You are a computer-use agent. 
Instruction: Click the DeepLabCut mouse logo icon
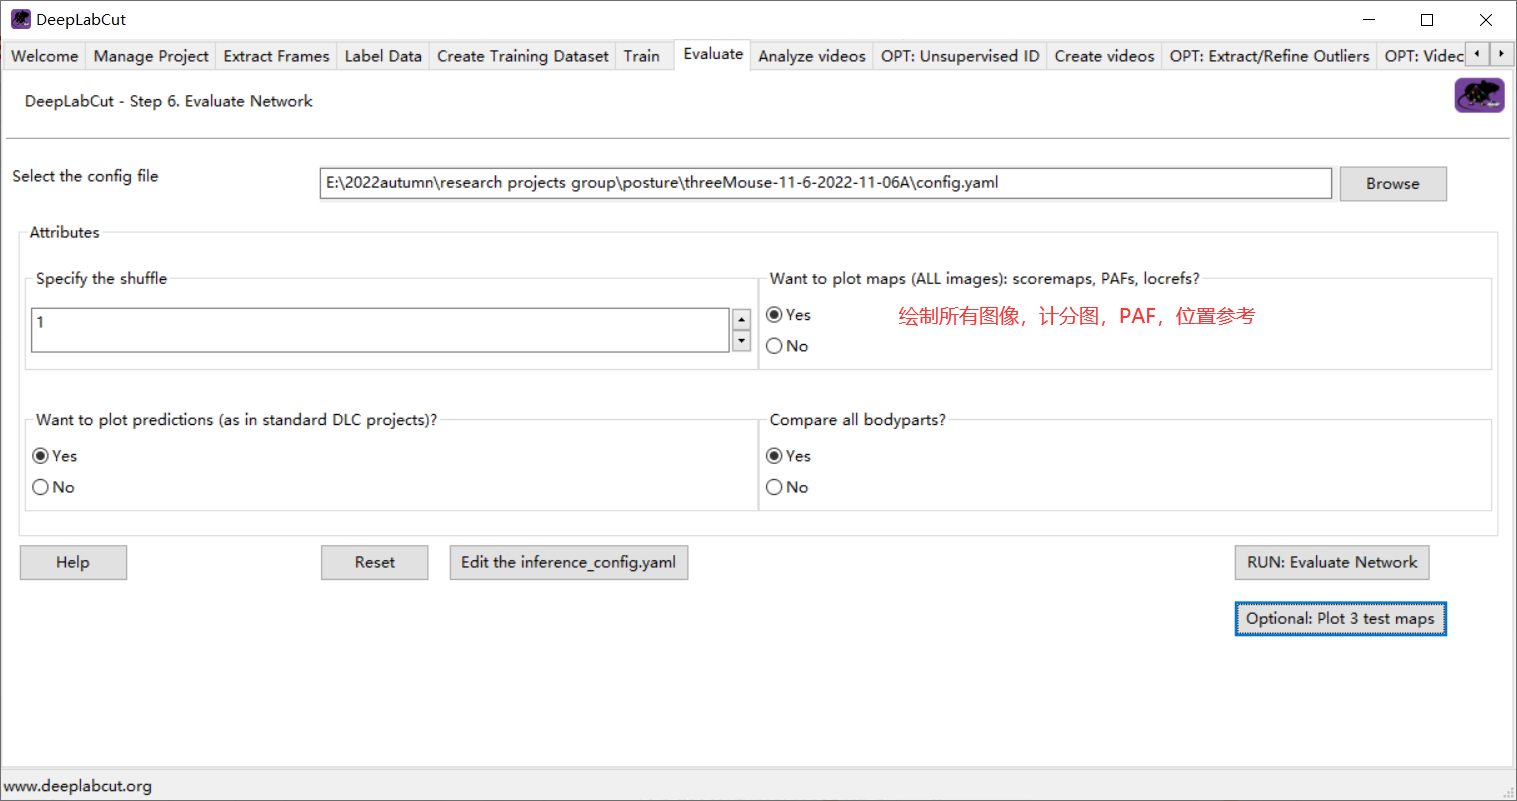click(1479, 95)
